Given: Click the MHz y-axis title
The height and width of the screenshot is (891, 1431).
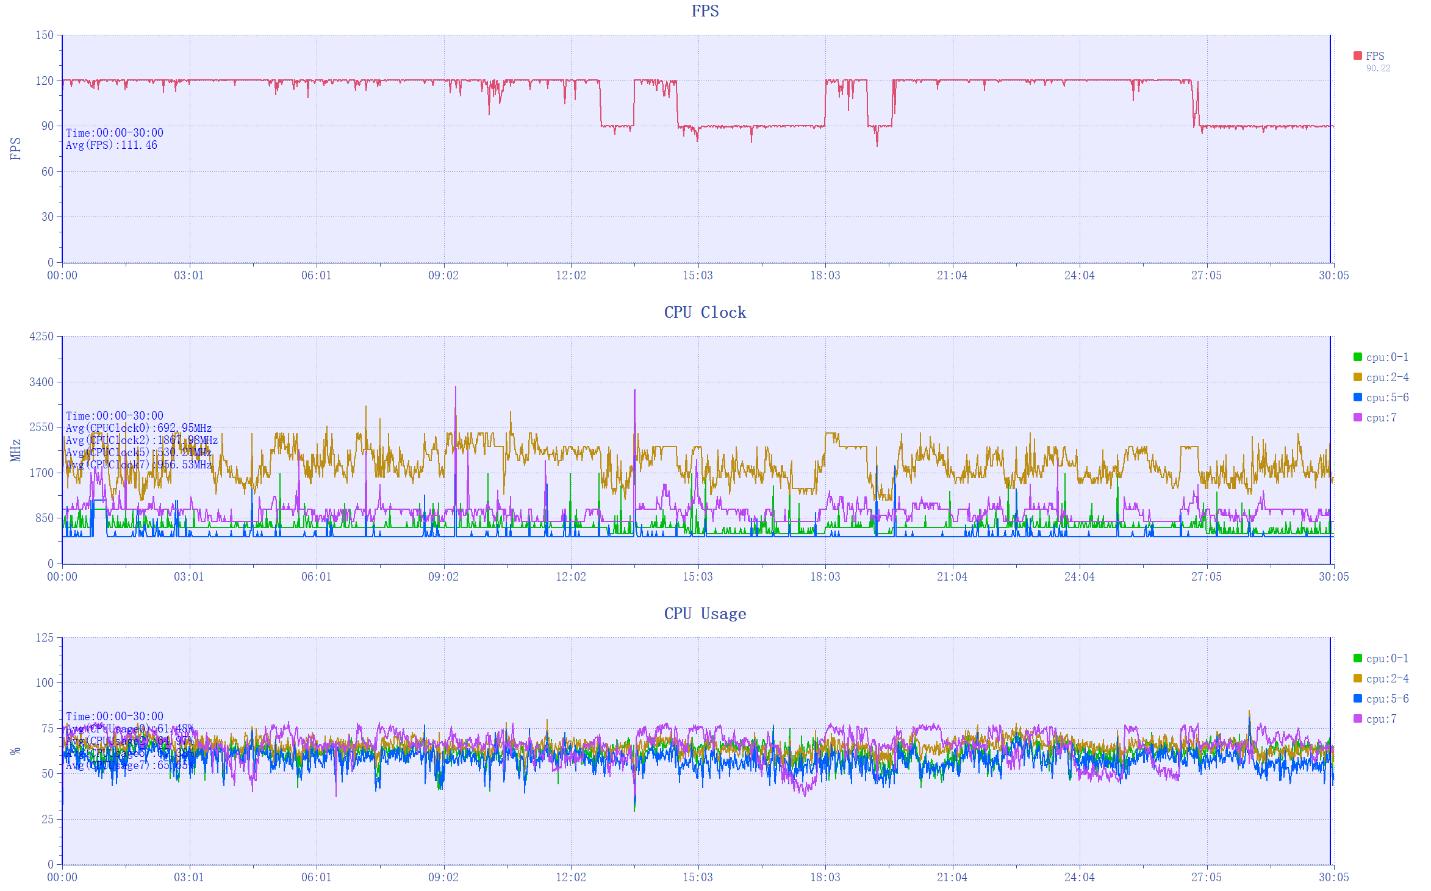Looking at the screenshot, I should click(15, 450).
